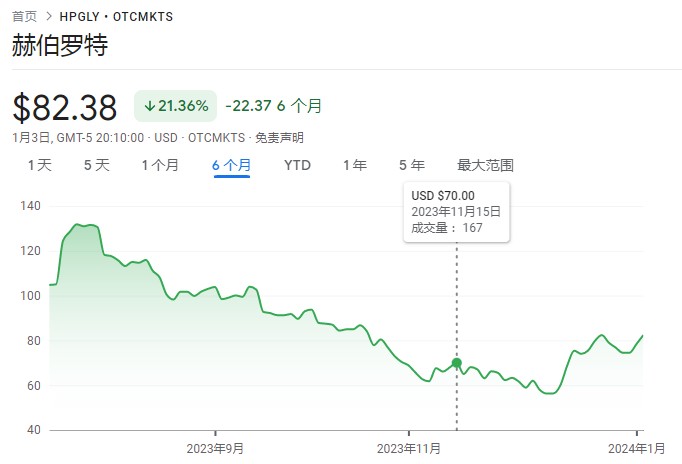Image resolution: width=682 pixels, height=464 pixels.
Task: Click the 2024年1月 axis tick label
Action: pyautogui.click(x=636, y=448)
